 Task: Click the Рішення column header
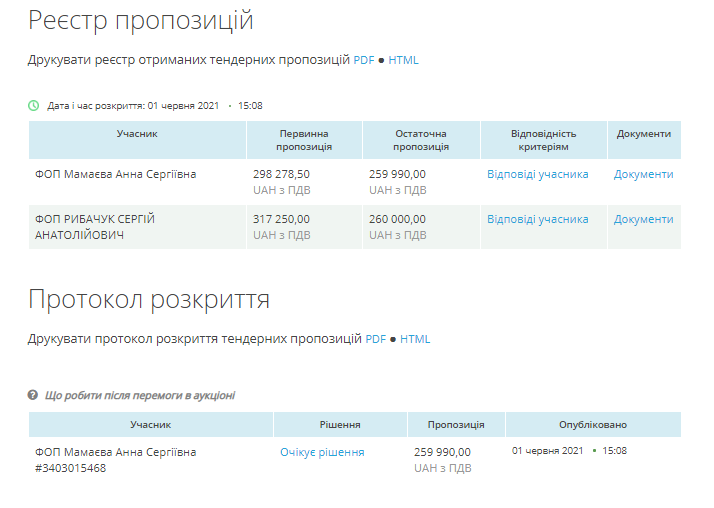point(340,425)
